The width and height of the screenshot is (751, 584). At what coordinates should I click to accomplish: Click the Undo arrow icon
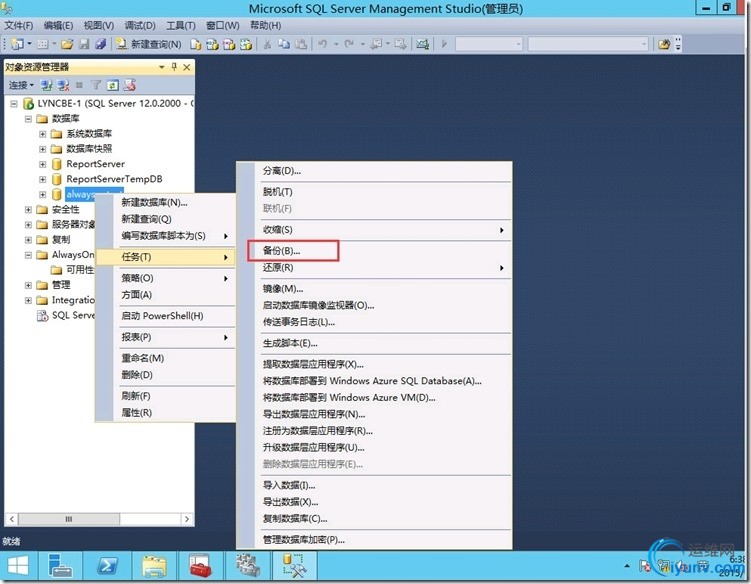[x=323, y=44]
